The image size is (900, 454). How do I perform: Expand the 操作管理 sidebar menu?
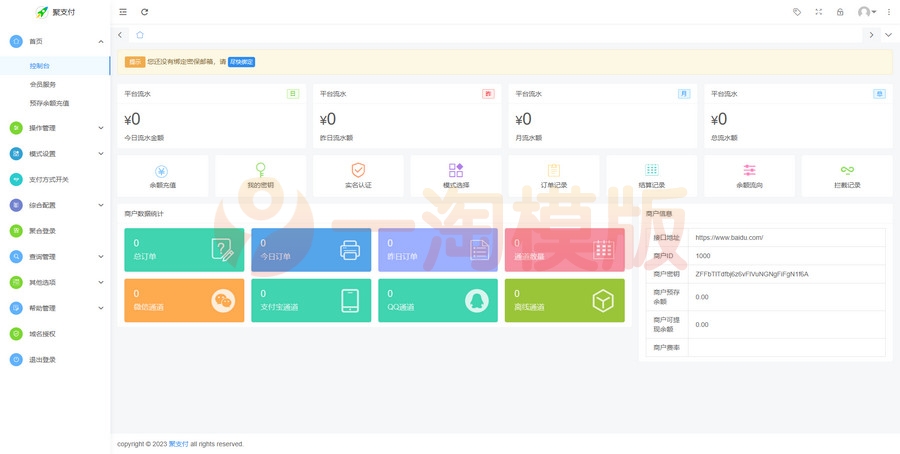(x=55, y=128)
